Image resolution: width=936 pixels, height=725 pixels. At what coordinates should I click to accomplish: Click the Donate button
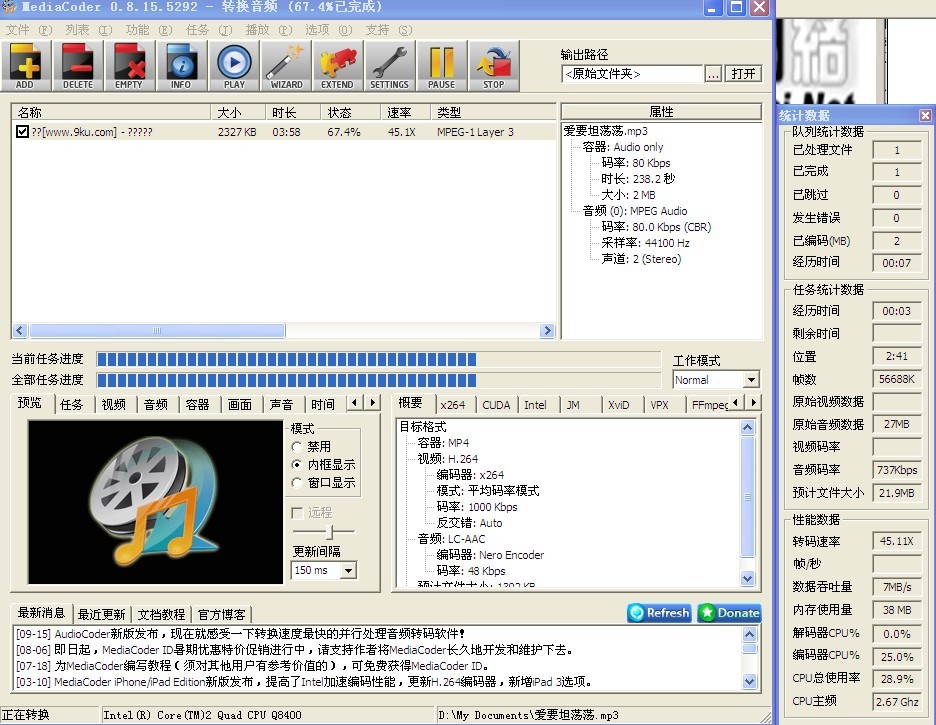coord(729,613)
